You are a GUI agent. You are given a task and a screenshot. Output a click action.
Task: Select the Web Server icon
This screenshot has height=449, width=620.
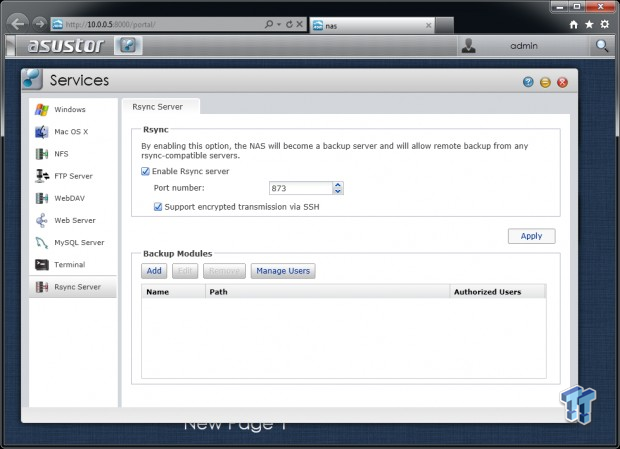(x=42, y=220)
